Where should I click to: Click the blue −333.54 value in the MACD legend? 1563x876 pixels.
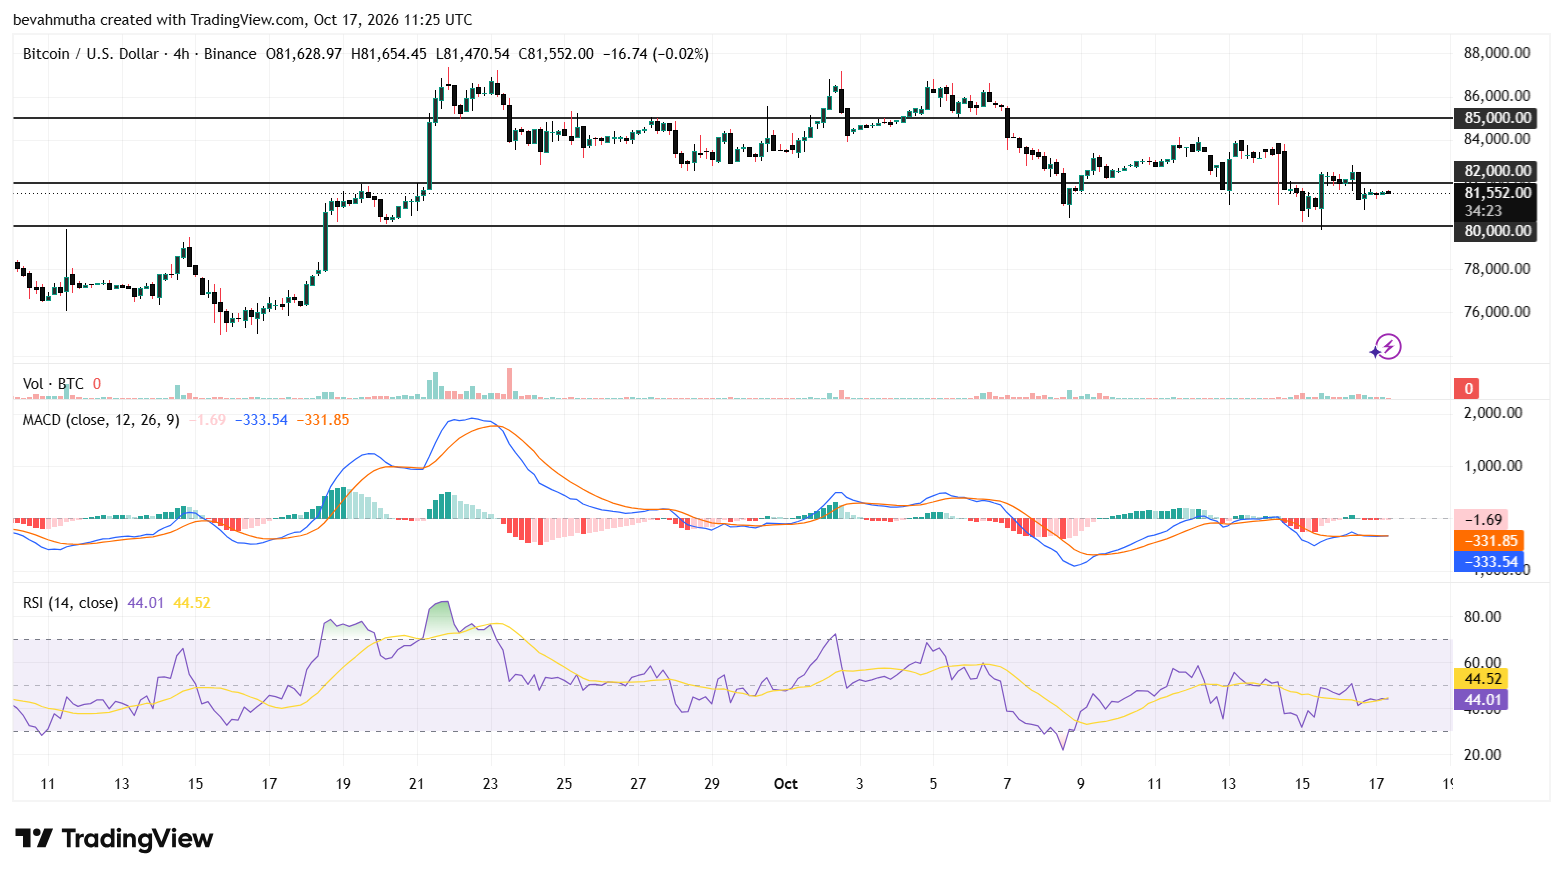tap(261, 420)
